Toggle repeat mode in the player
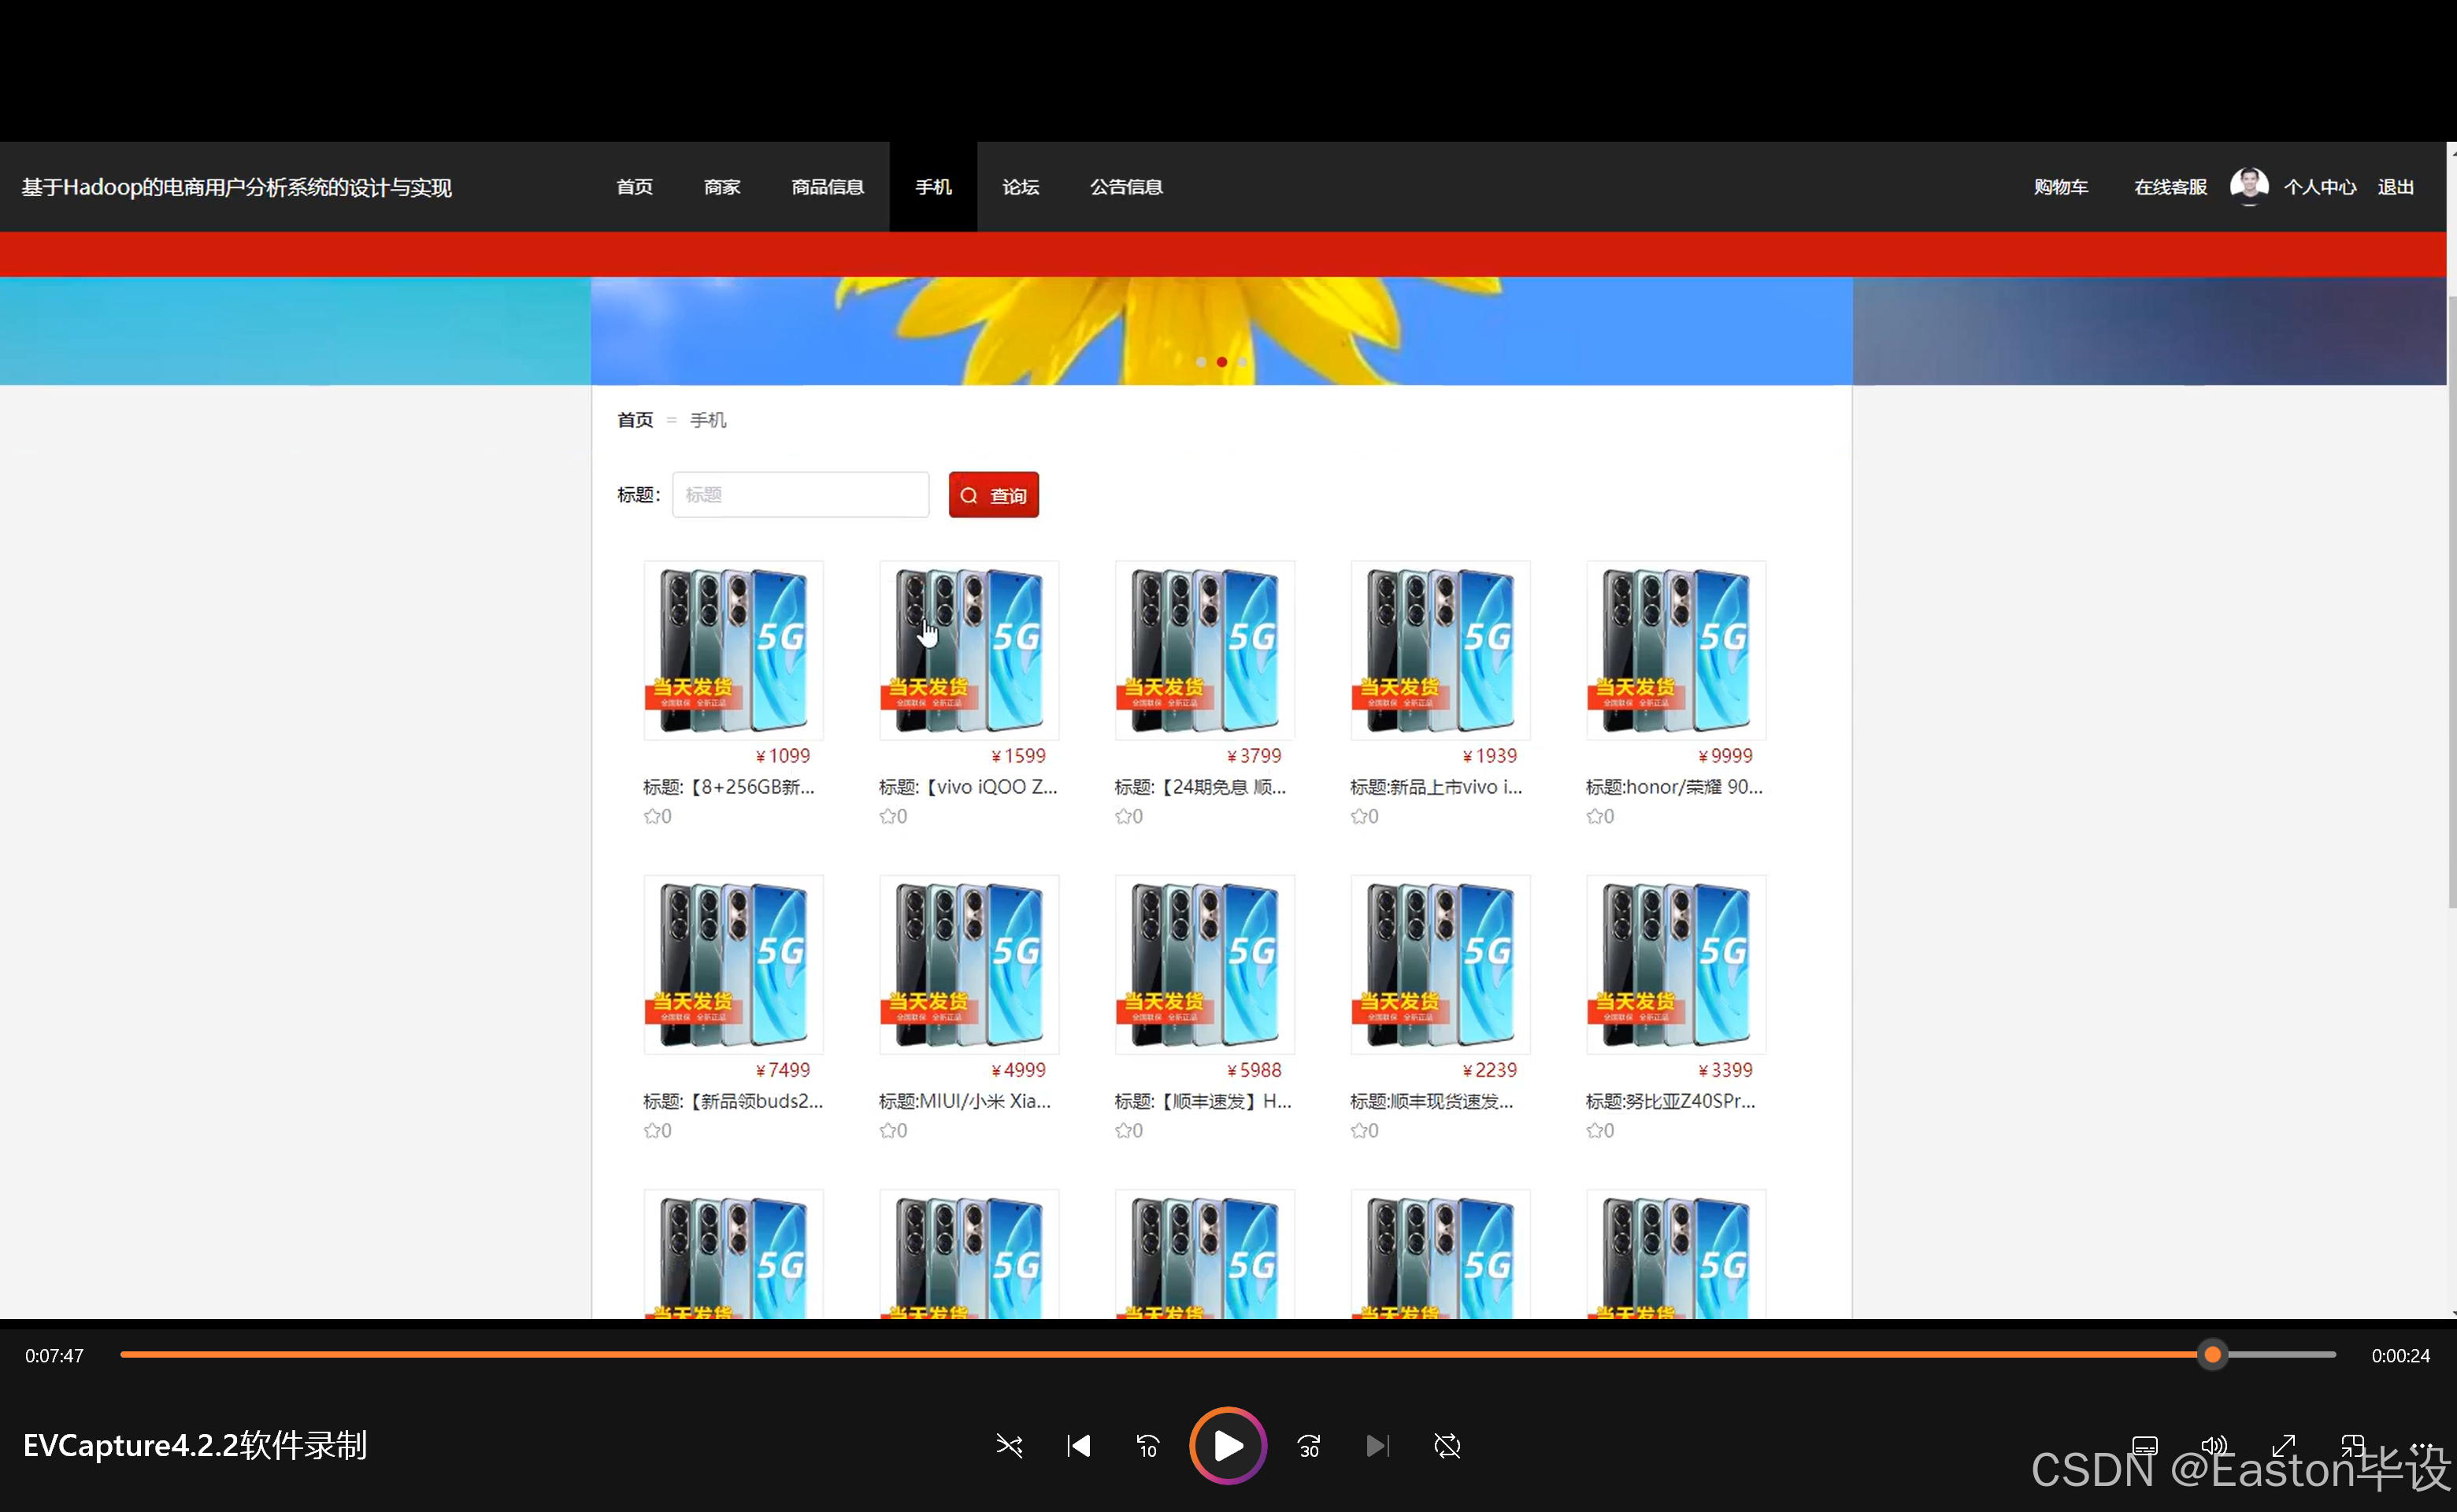The width and height of the screenshot is (2457, 1512). 1447,1446
